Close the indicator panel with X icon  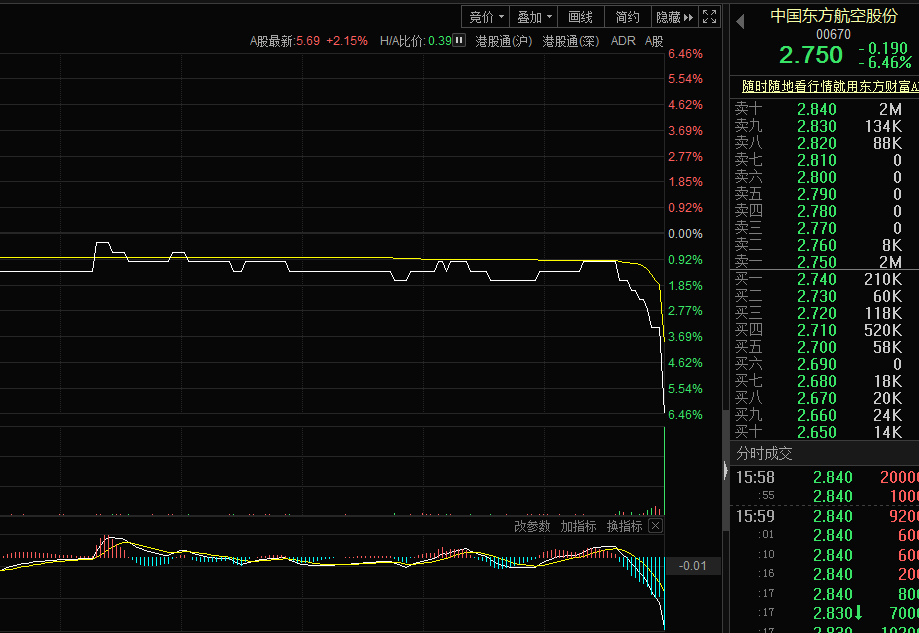(655, 526)
